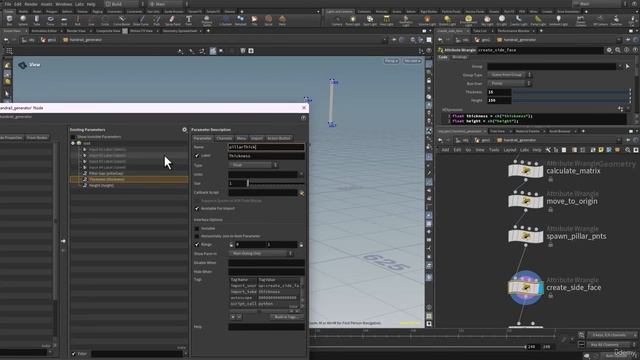Screen dimensions: 640x360
Task: Toggle the Invisible checkbox
Action: click(197, 229)
